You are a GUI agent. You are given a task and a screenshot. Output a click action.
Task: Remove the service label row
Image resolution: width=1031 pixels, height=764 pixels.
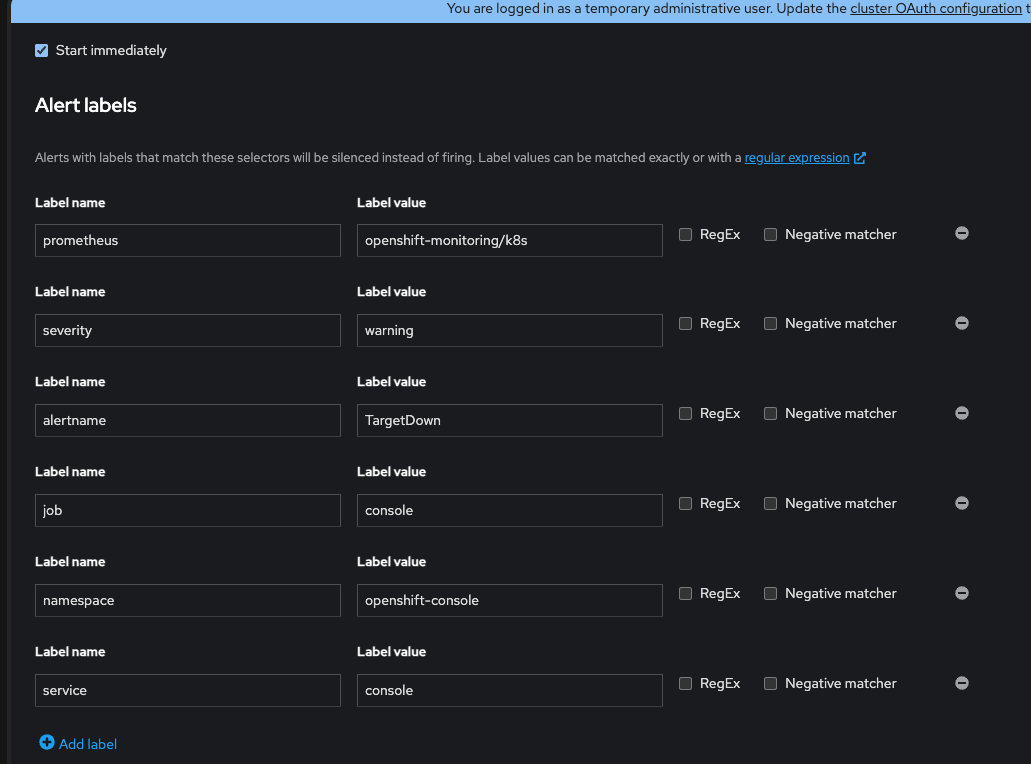tap(962, 683)
